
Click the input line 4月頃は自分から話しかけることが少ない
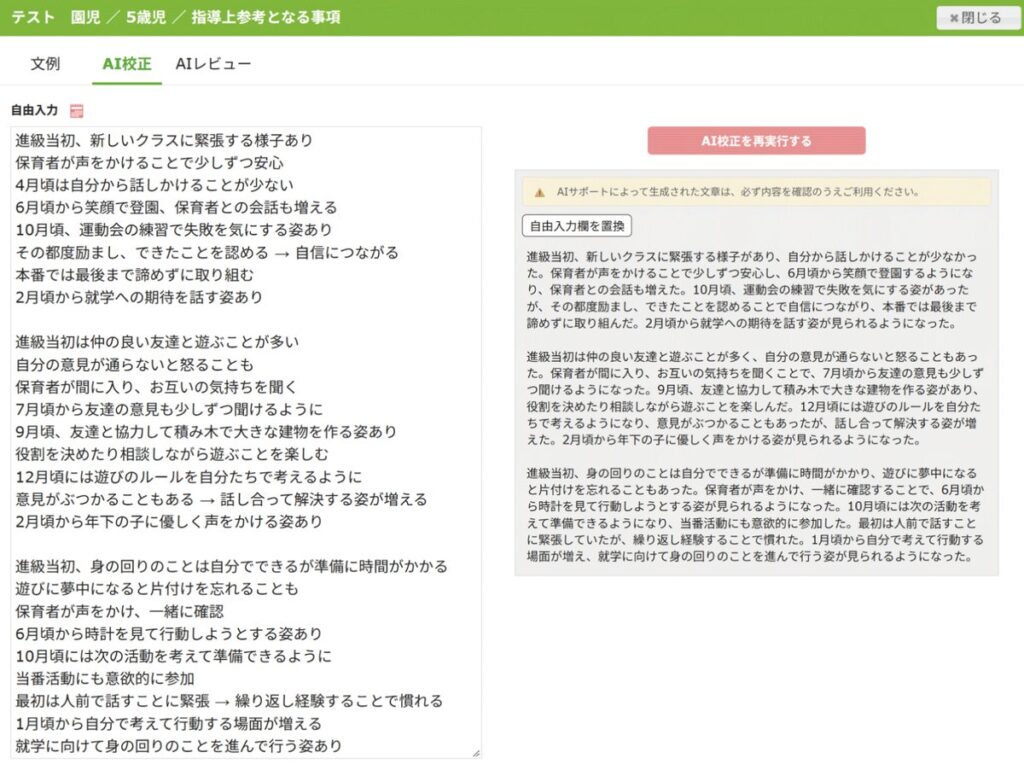154,185
